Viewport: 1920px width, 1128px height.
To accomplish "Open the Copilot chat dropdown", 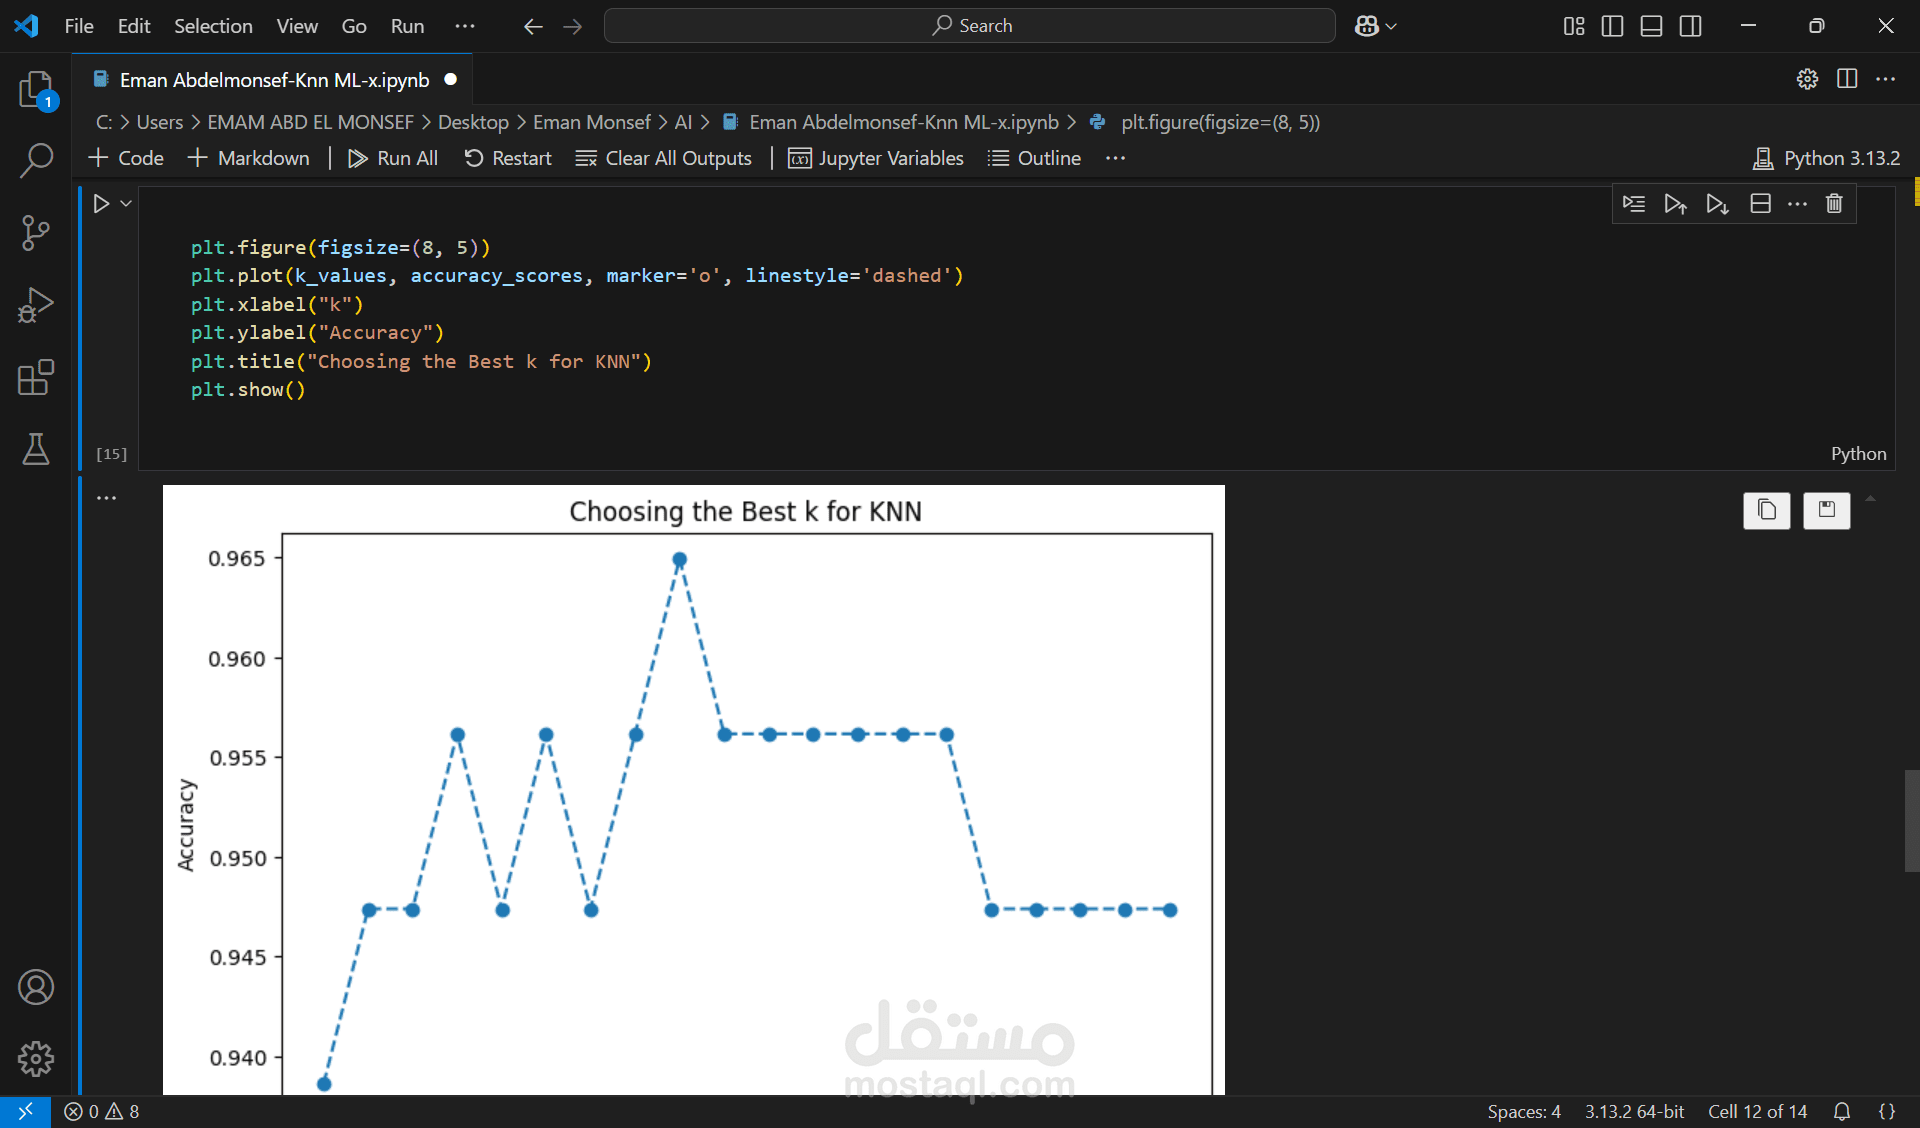I will click(1390, 26).
